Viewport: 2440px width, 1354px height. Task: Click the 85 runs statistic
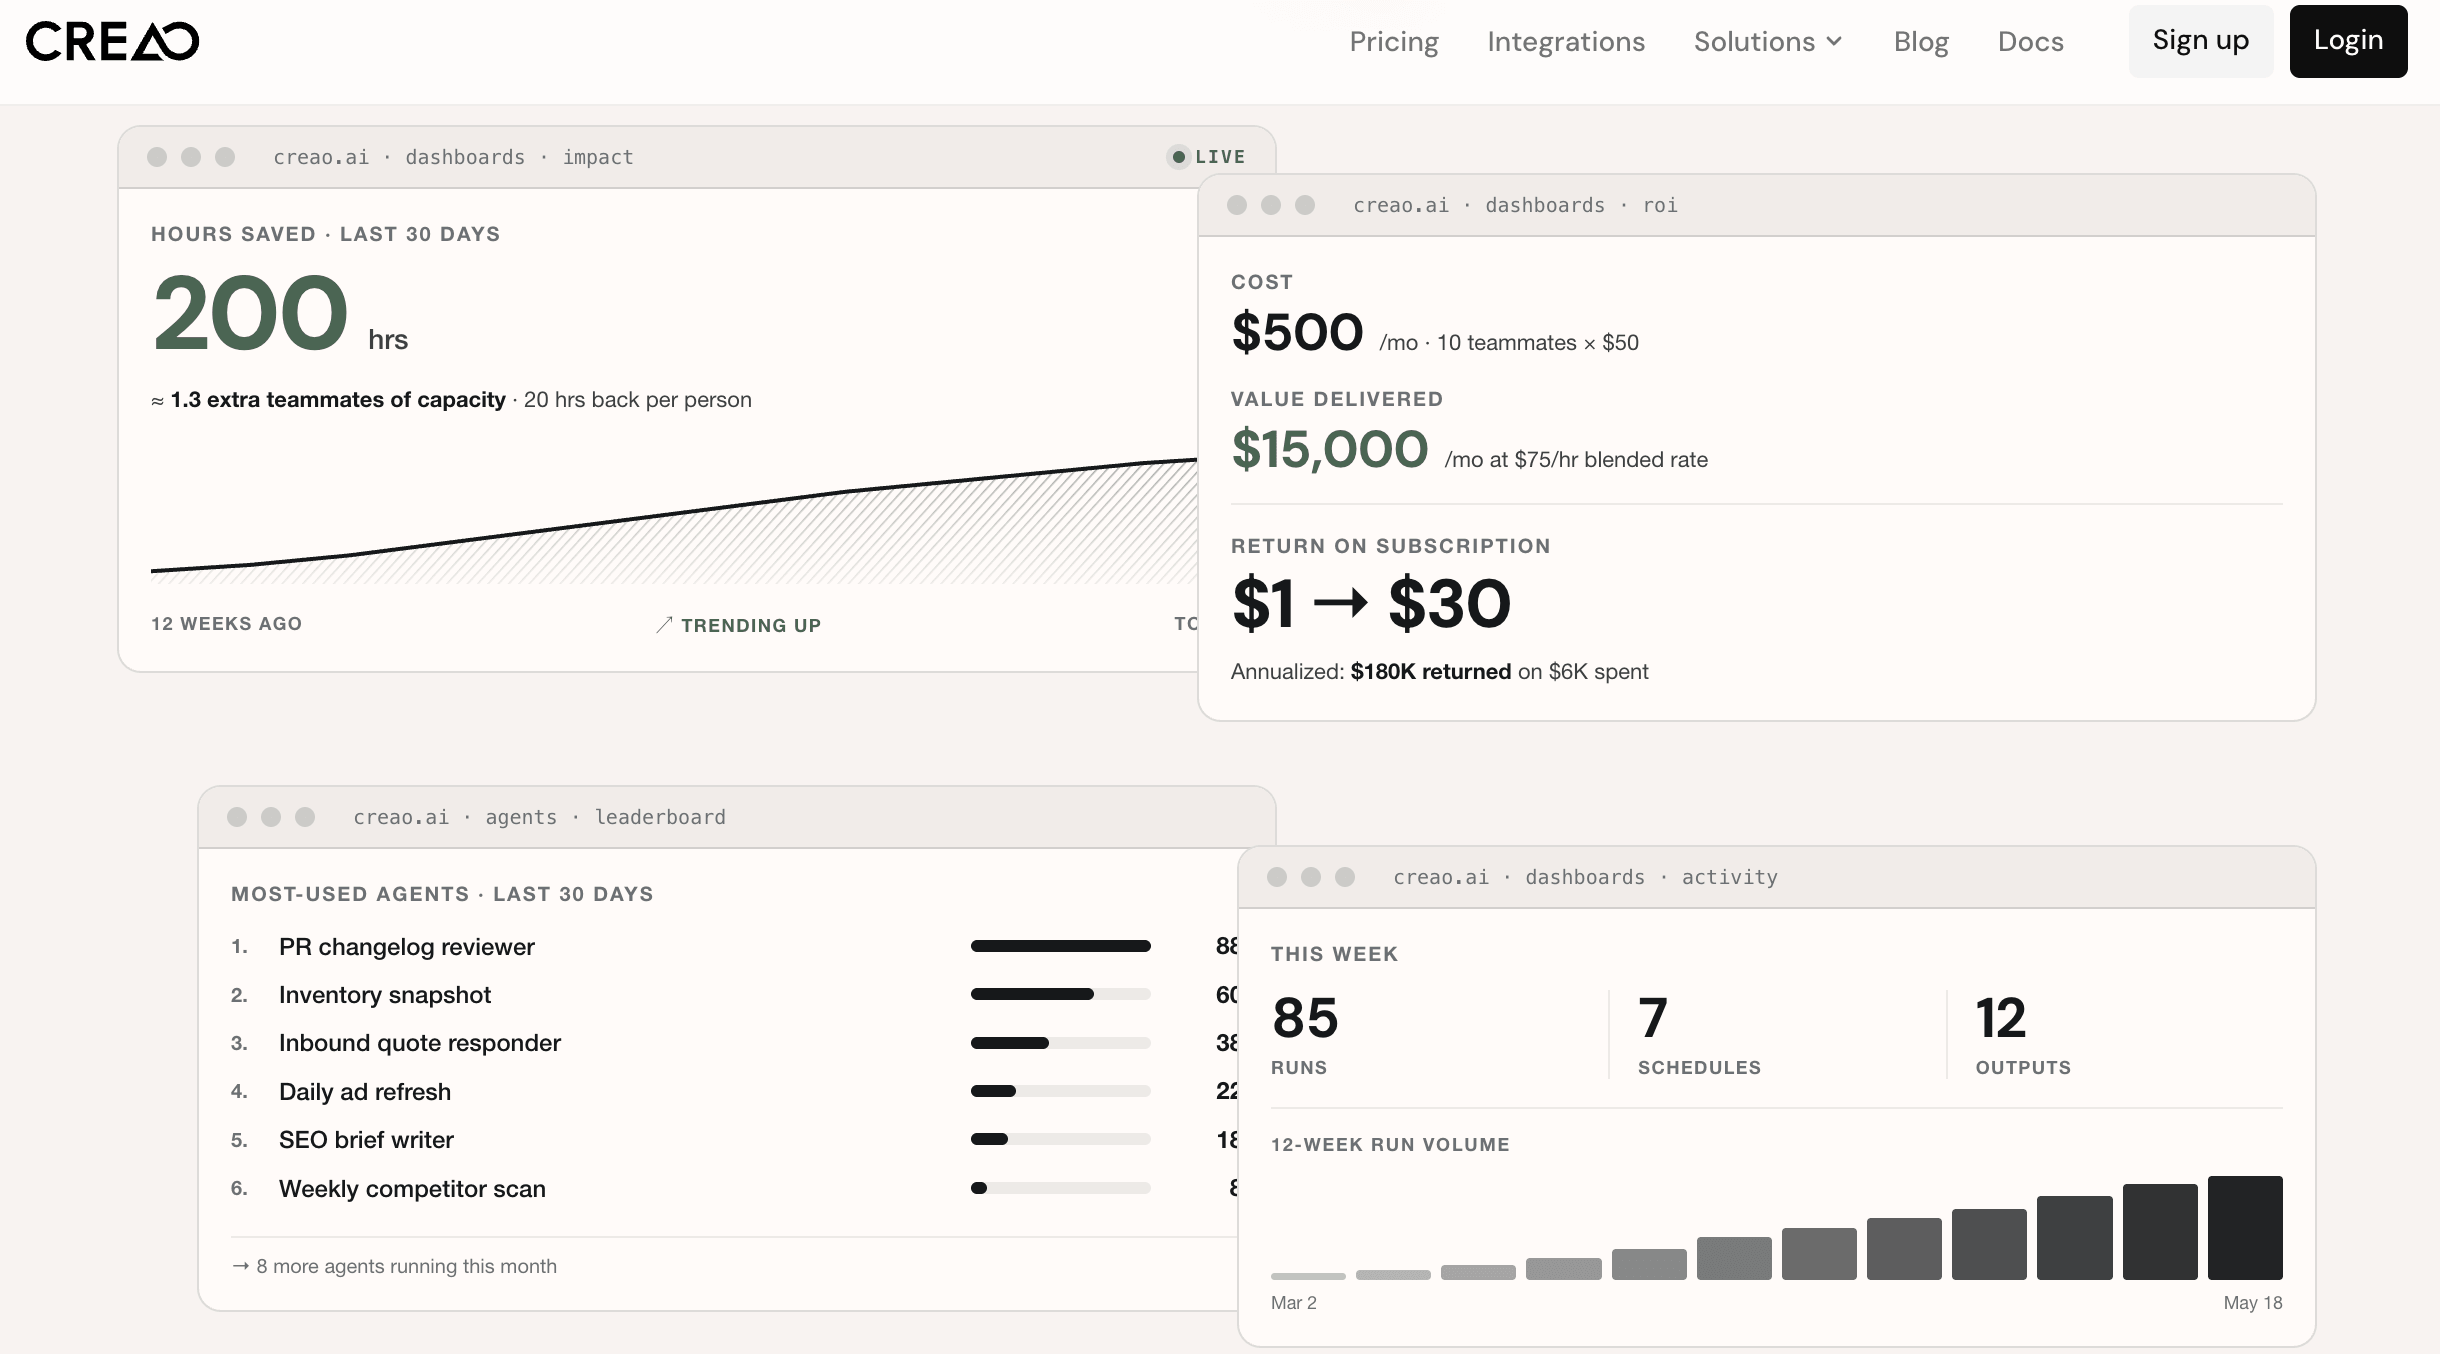pyautogui.click(x=1304, y=1034)
